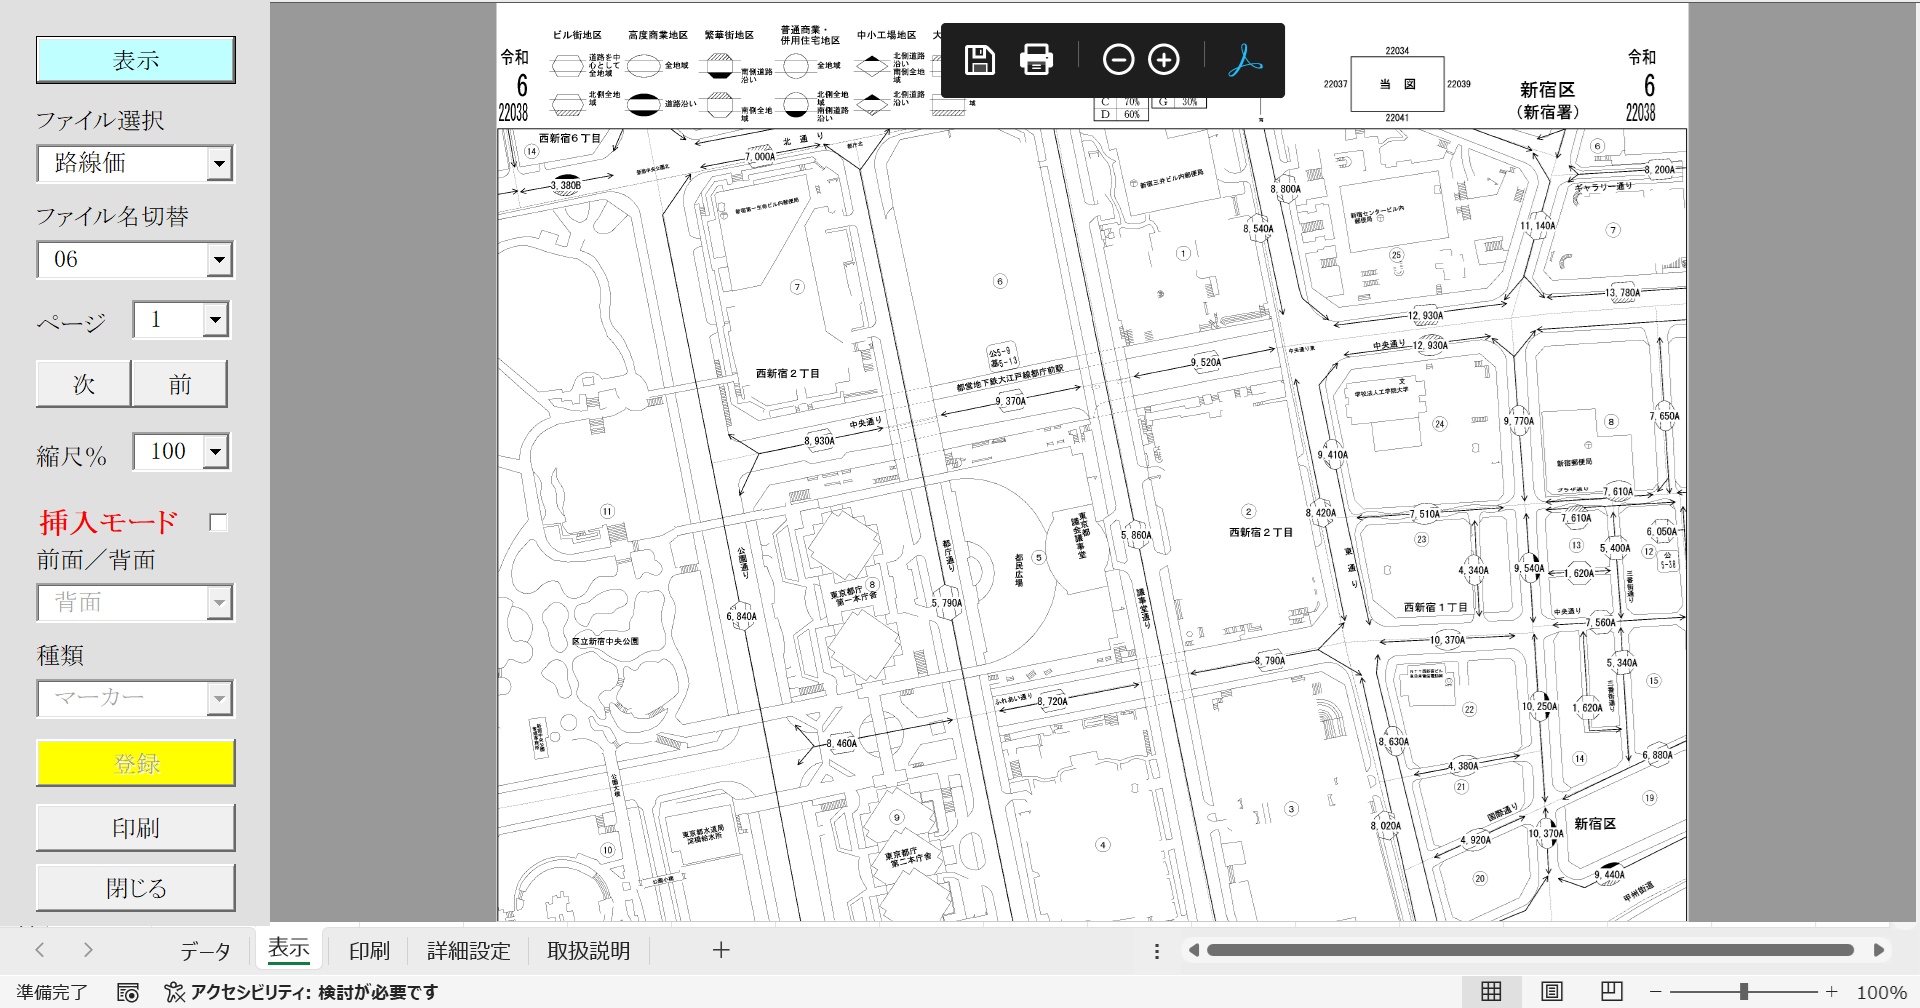Select Normal view grid icon
The width and height of the screenshot is (1920, 1008).
(x=1491, y=991)
